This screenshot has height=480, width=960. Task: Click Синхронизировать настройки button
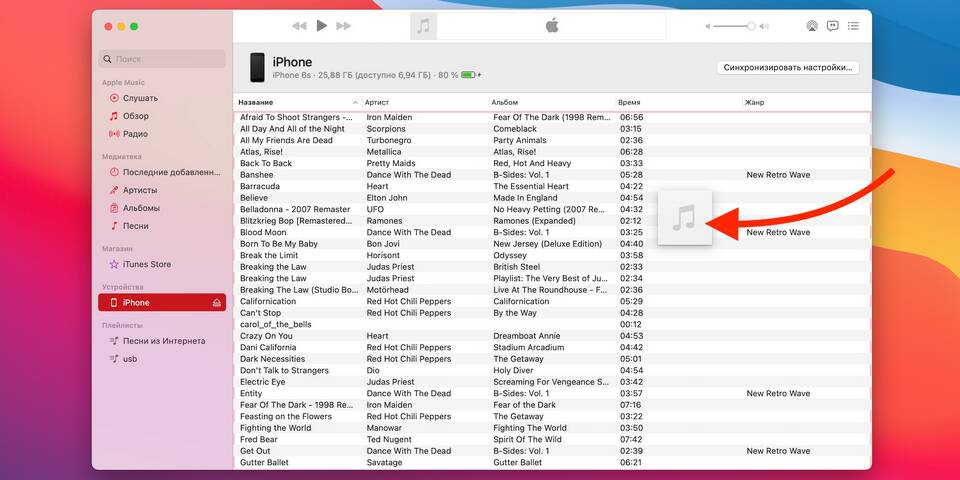tap(788, 67)
